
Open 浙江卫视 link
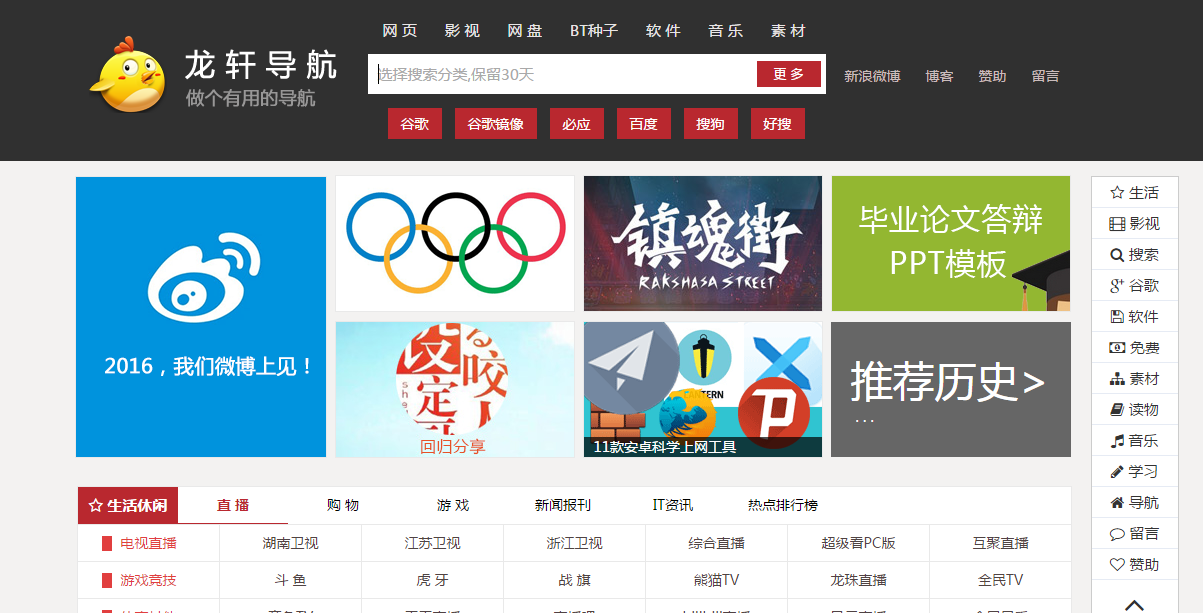pyautogui.click(x=575, y=543)
